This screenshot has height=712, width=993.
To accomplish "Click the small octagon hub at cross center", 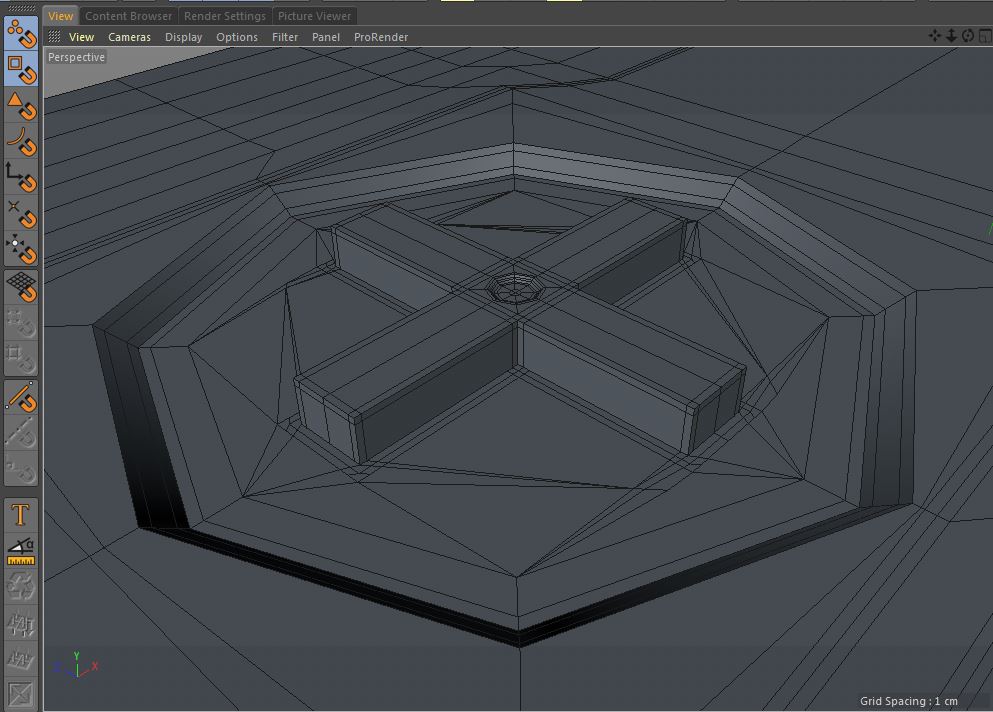I will coord(516,289).
